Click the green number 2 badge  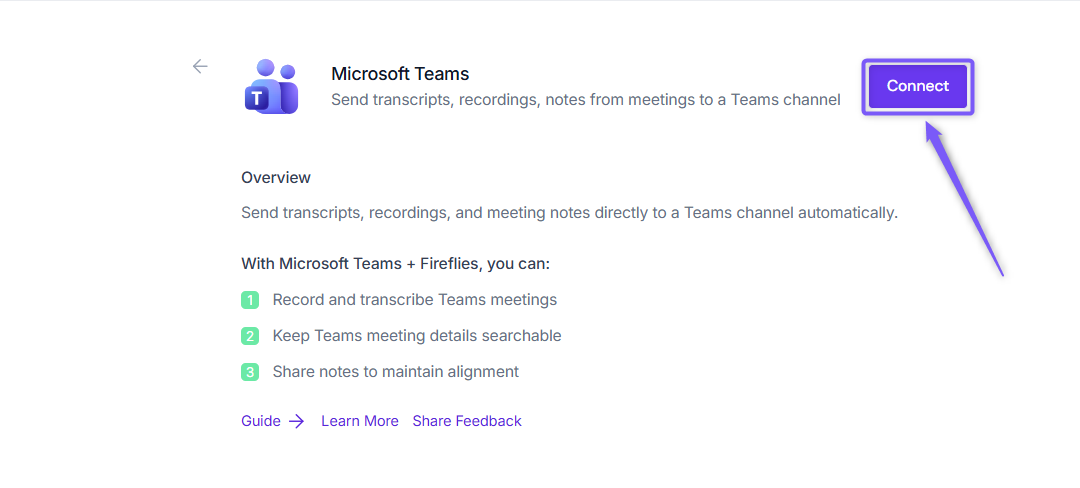click(x=250, y=336)
